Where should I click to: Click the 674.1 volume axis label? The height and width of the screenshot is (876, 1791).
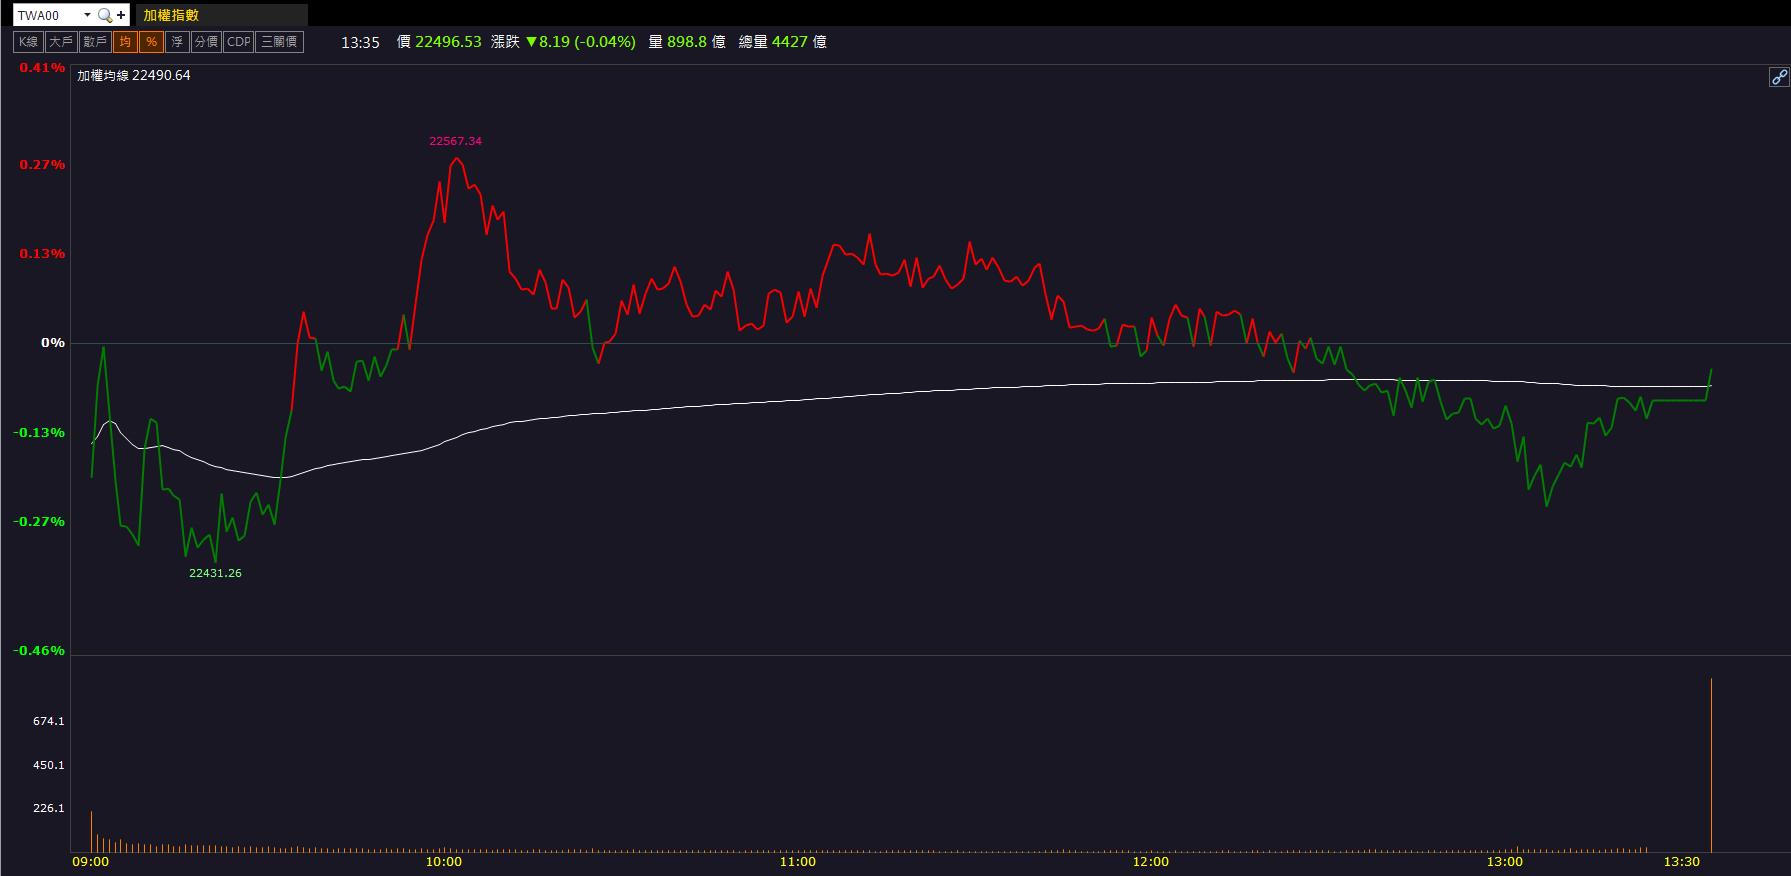click(49, 721)
